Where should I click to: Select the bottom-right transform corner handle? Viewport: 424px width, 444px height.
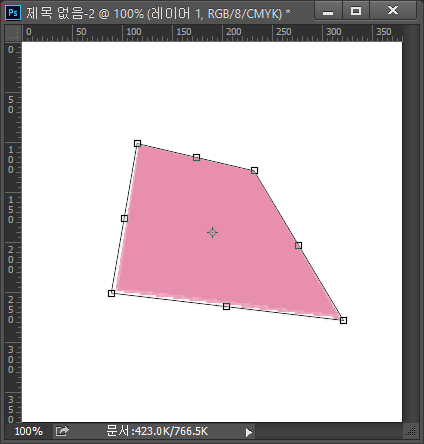344,320
